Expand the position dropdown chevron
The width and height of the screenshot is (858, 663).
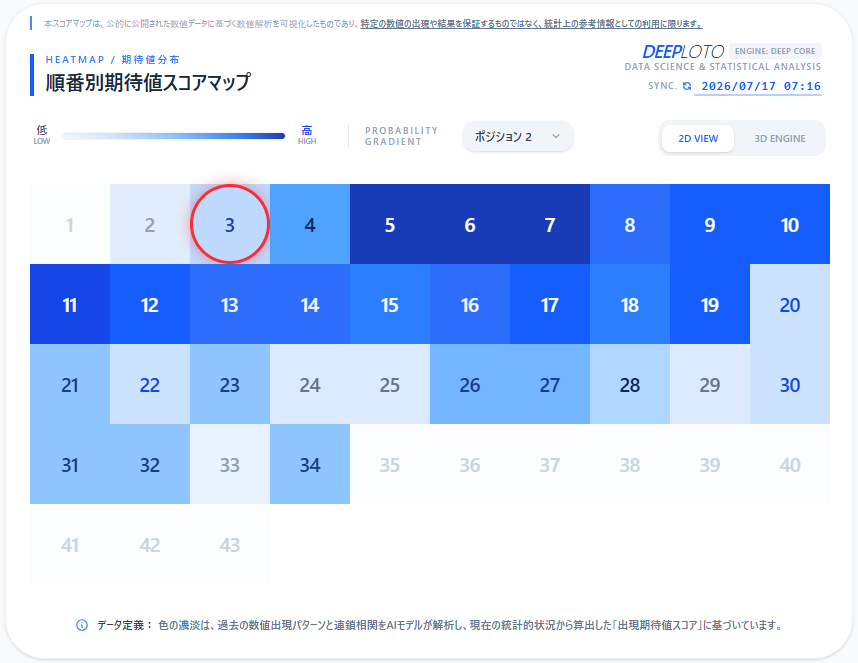pyautogui.click(x=556, y=136)
